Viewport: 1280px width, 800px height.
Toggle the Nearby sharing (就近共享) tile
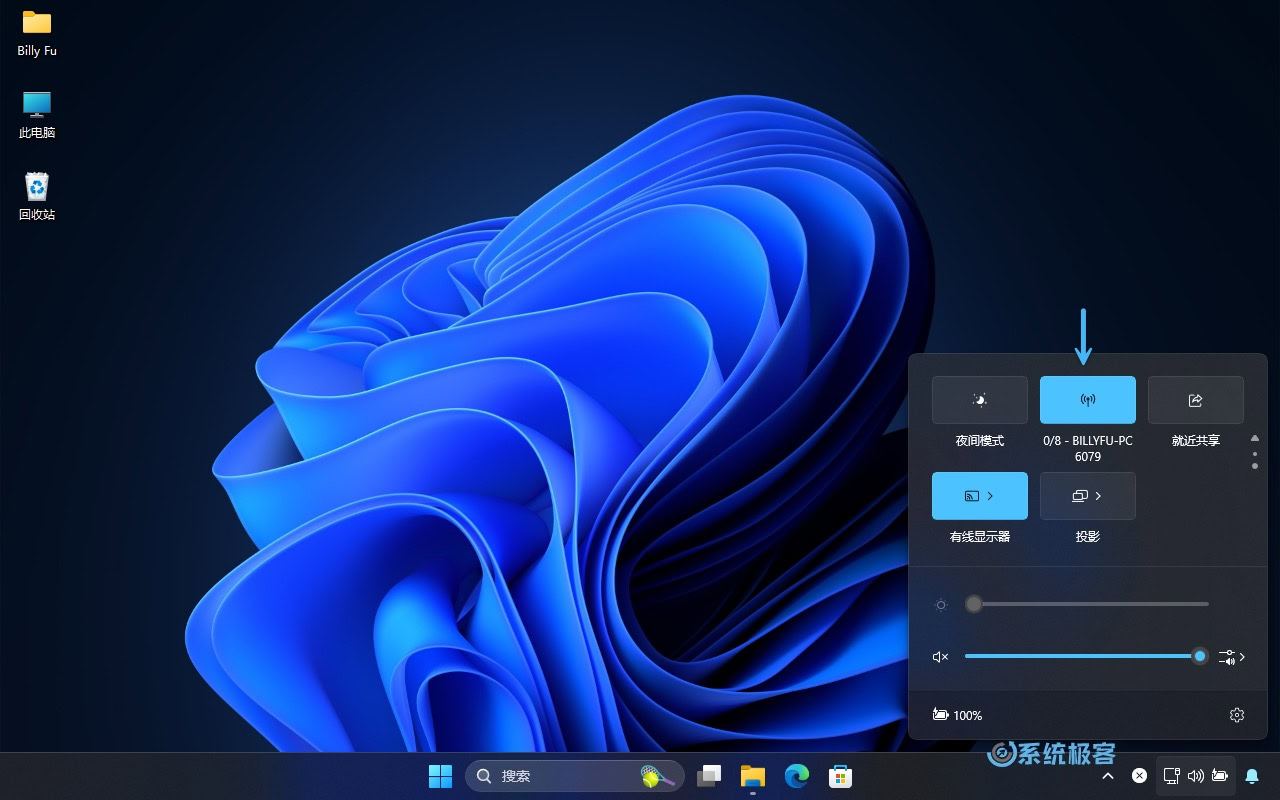coord(1196,400)
